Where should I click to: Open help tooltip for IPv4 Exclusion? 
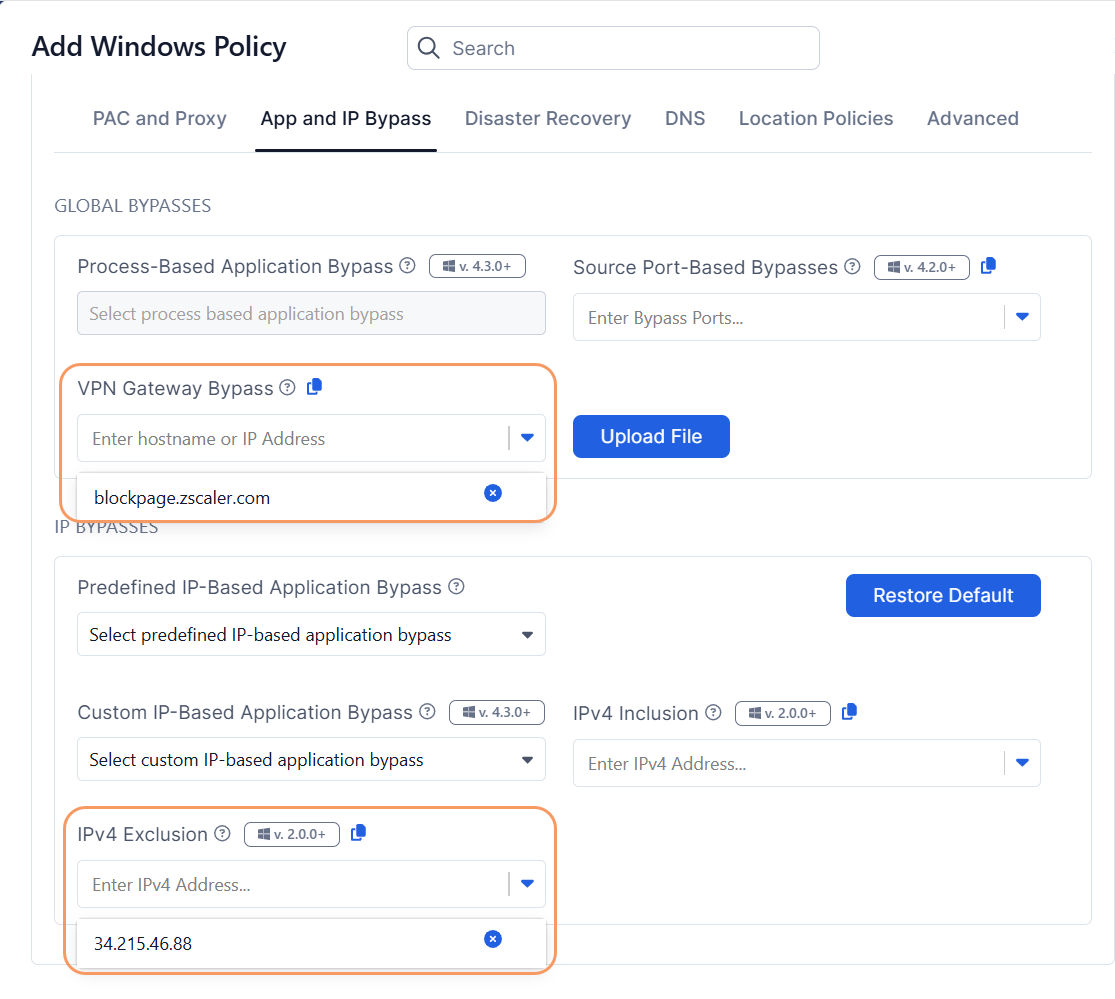(223, 833)
